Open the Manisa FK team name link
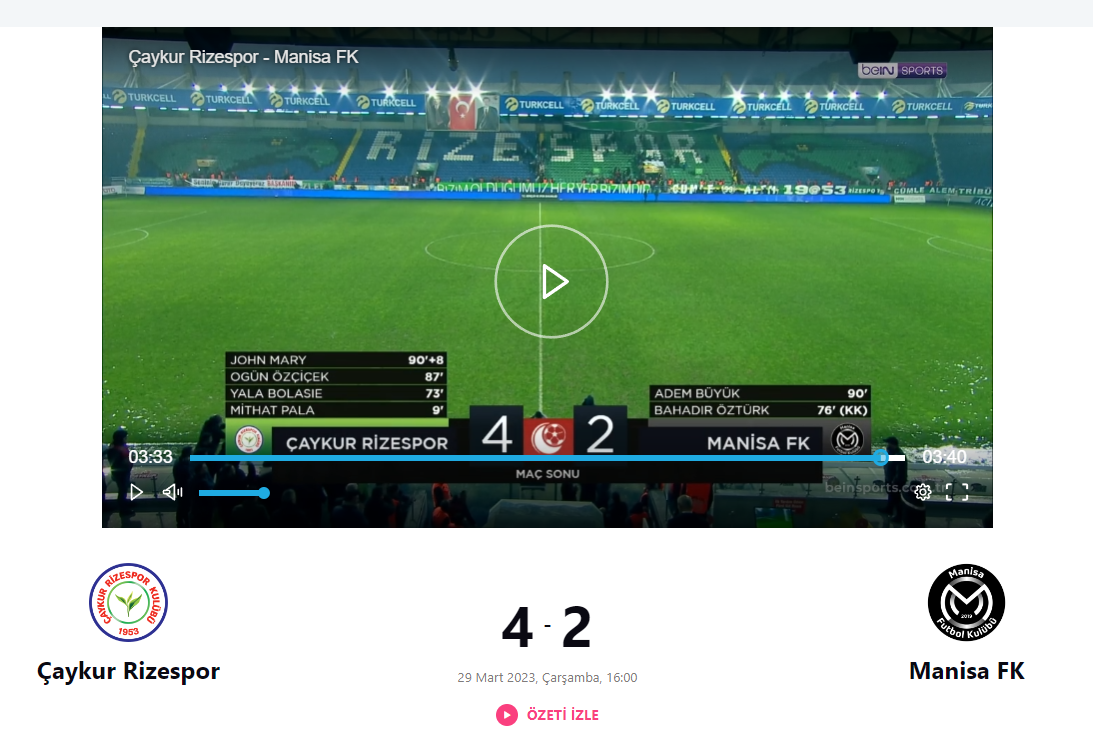The image size is (1093, 735). click(x=967, y=671)
